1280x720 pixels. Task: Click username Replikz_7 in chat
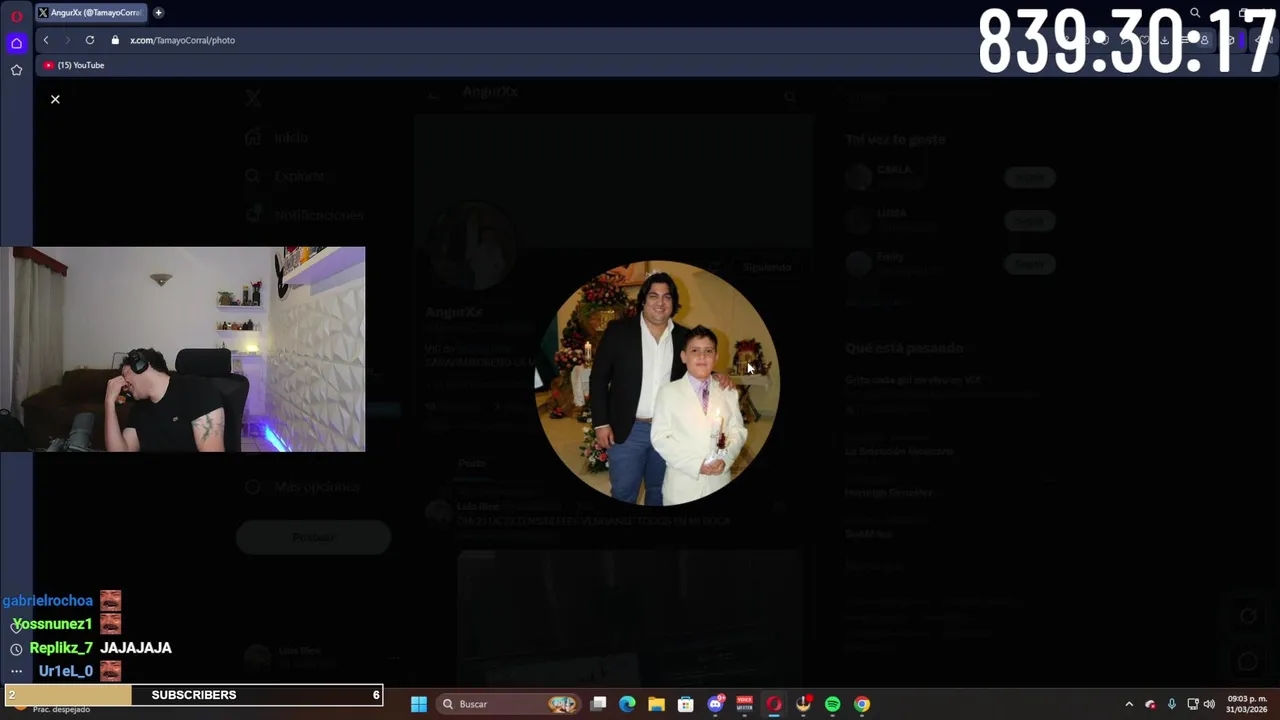61,648
